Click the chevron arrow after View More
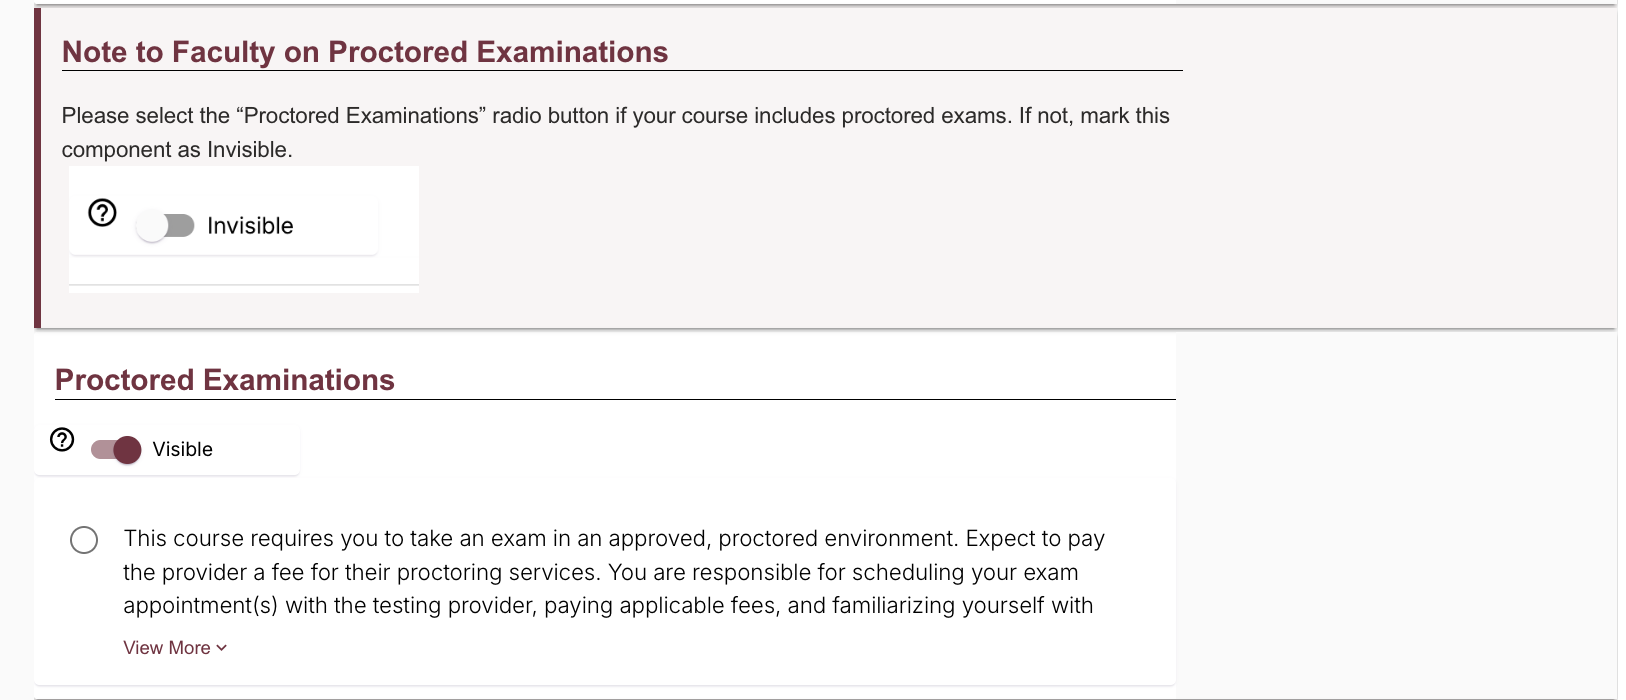Image resolution: width=1626 pixels, height=700 pixels. point(222,648)
